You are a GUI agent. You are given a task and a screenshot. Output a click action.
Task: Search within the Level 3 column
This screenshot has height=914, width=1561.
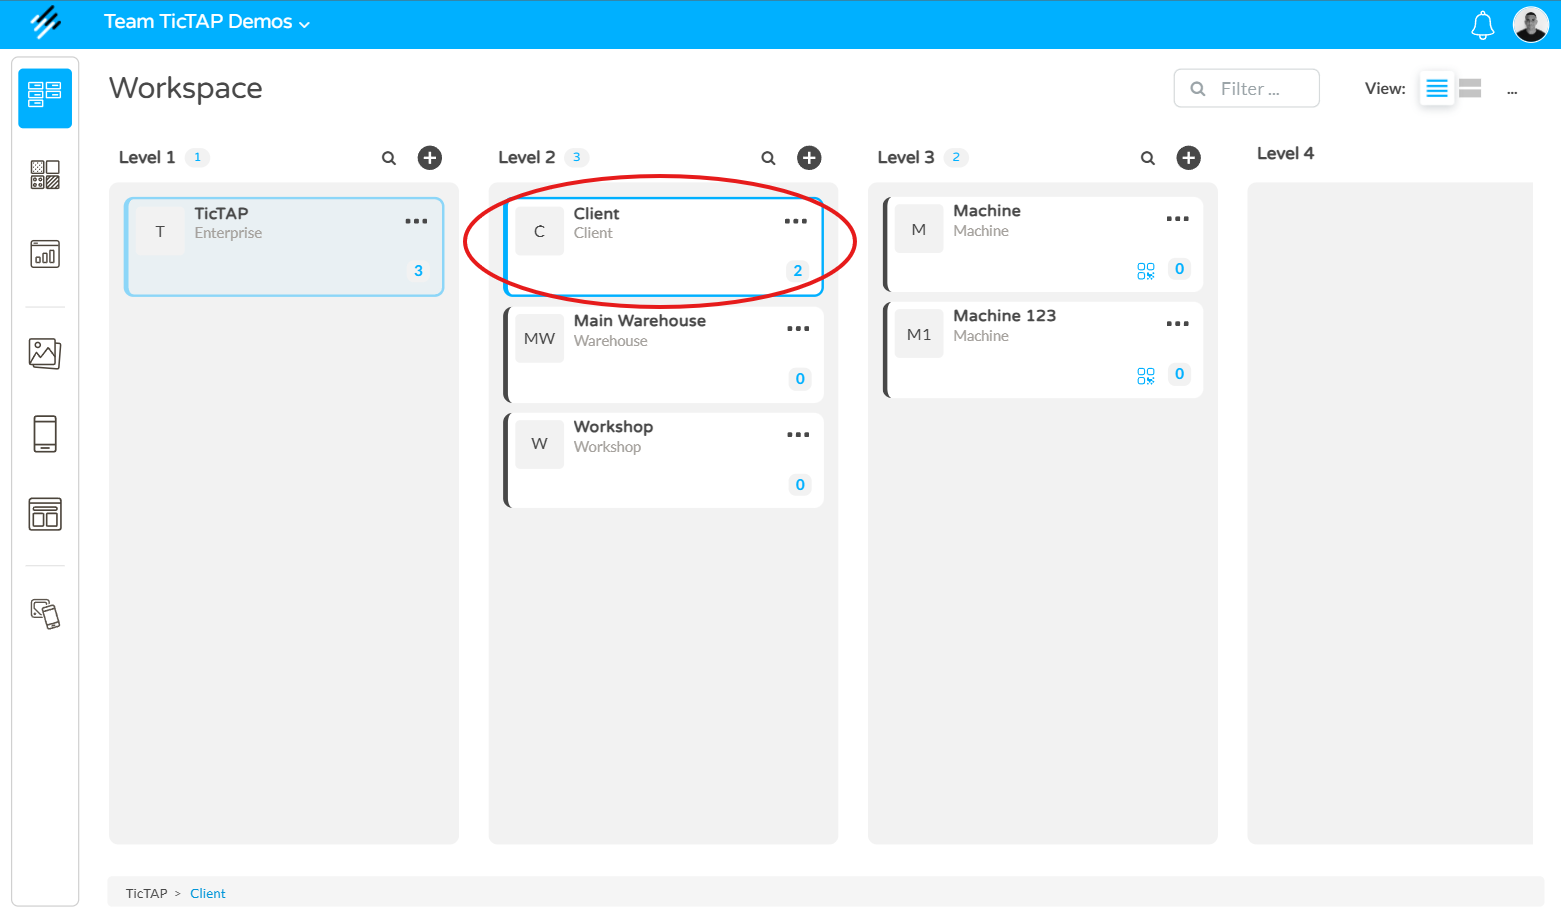tap(1148, 158)
